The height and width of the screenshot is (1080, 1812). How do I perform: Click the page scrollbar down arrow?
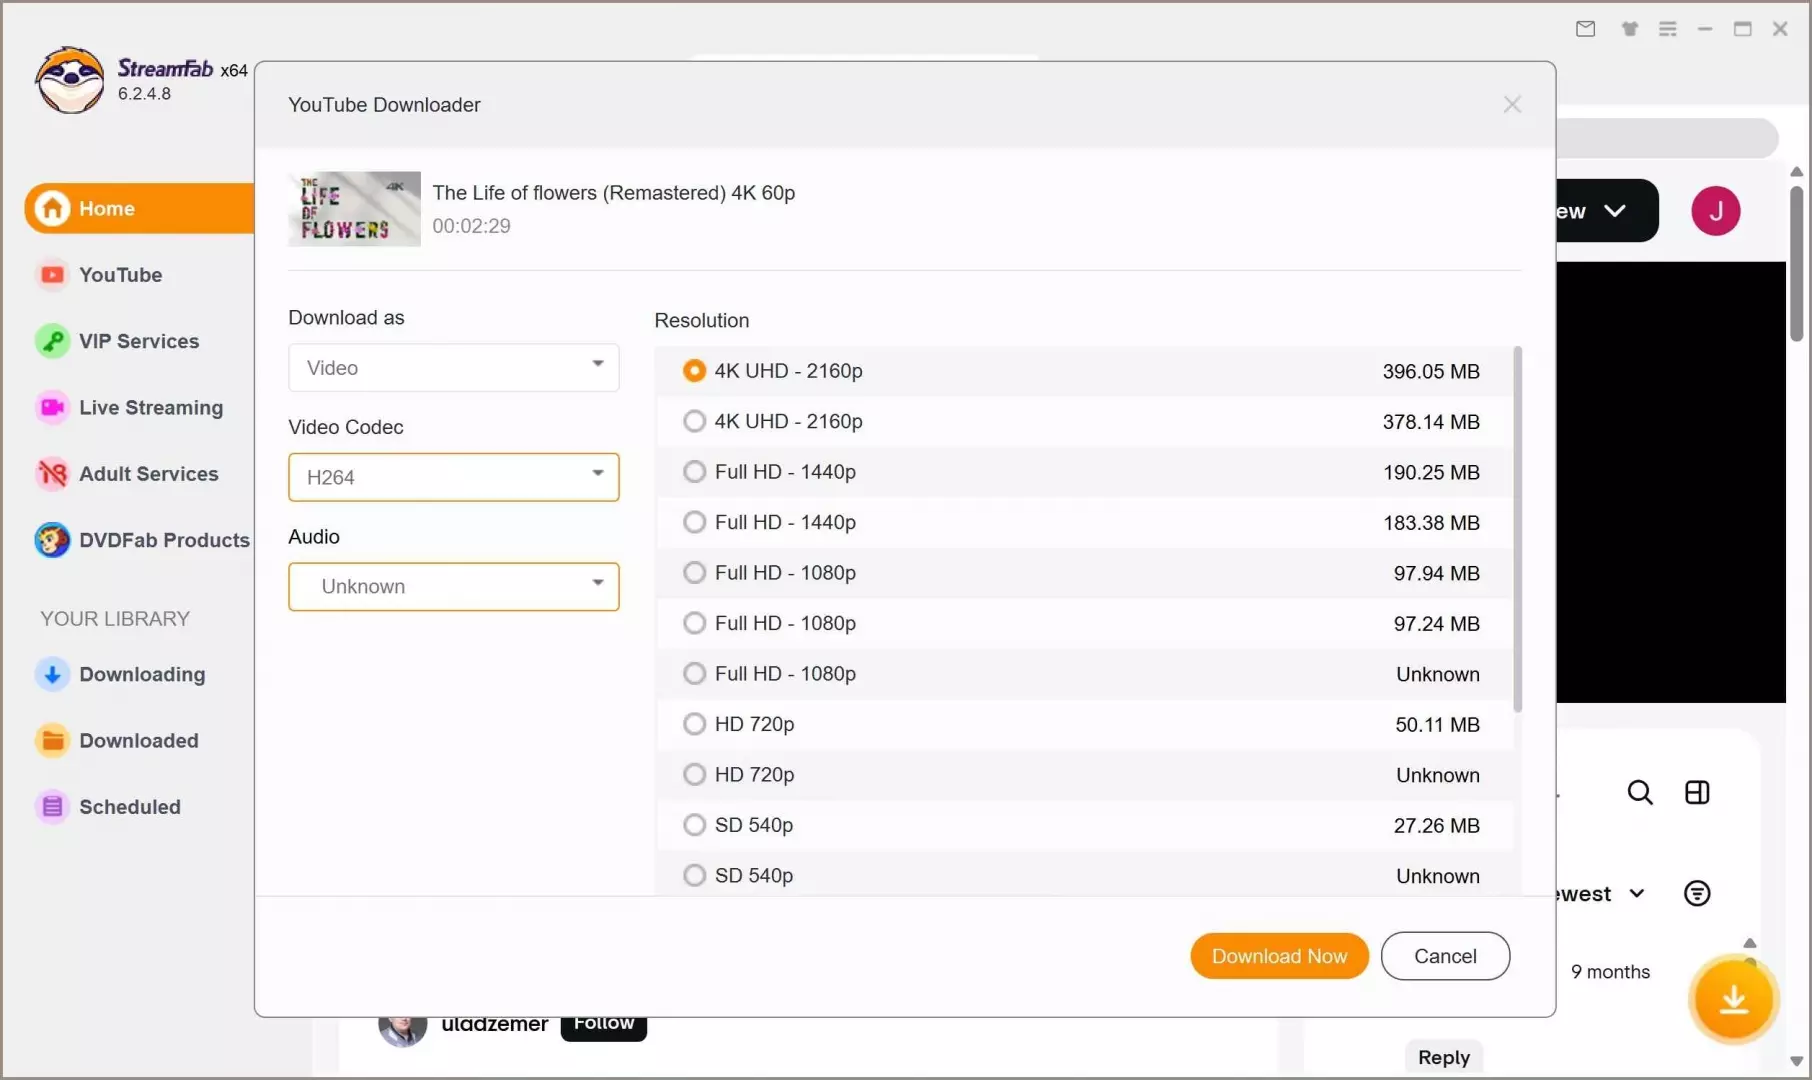coord(1796,1061)
